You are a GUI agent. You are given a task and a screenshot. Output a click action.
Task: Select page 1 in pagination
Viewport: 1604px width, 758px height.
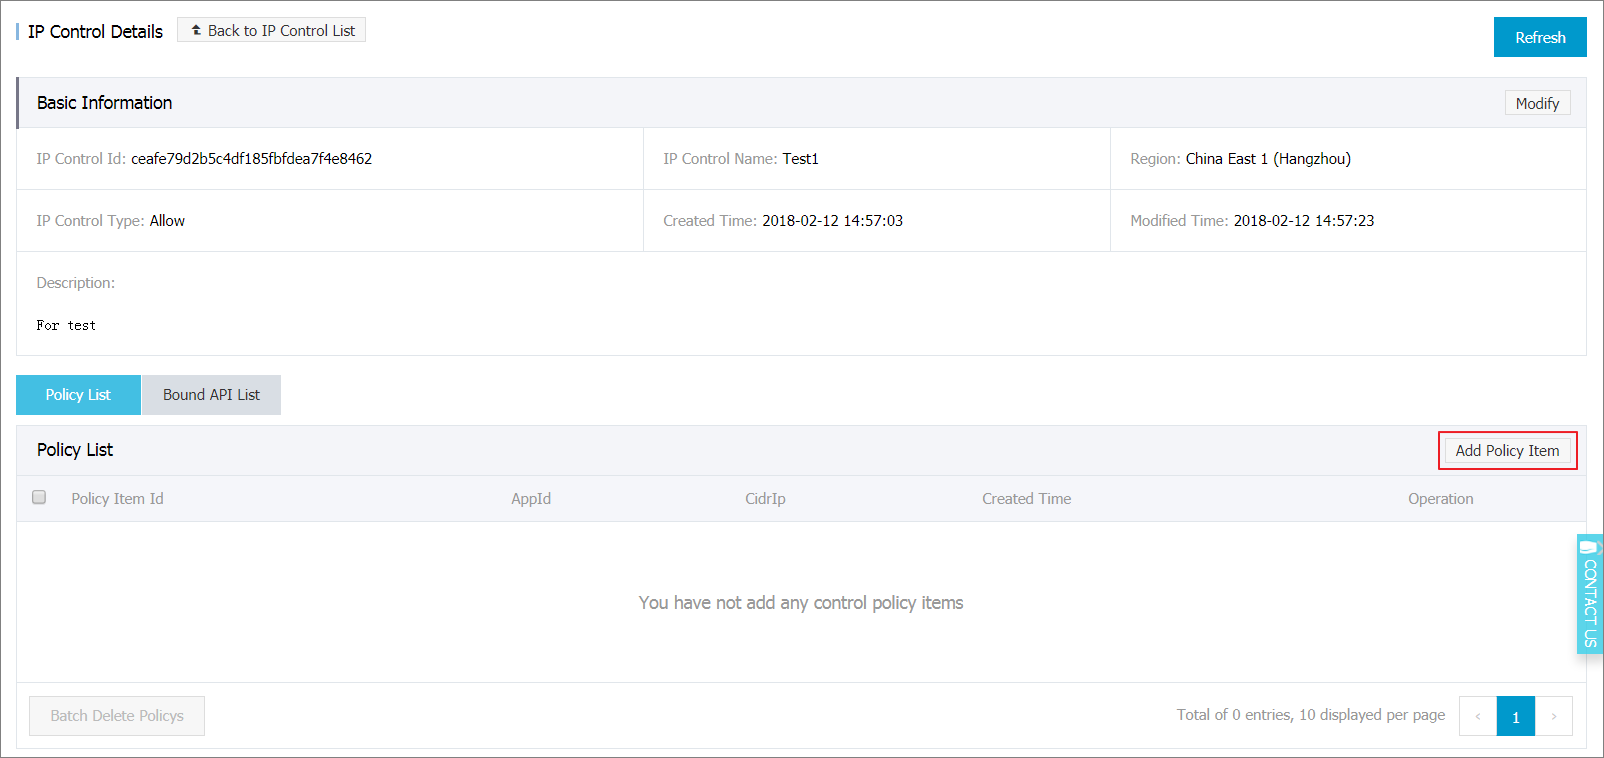tap(1516, 716)
